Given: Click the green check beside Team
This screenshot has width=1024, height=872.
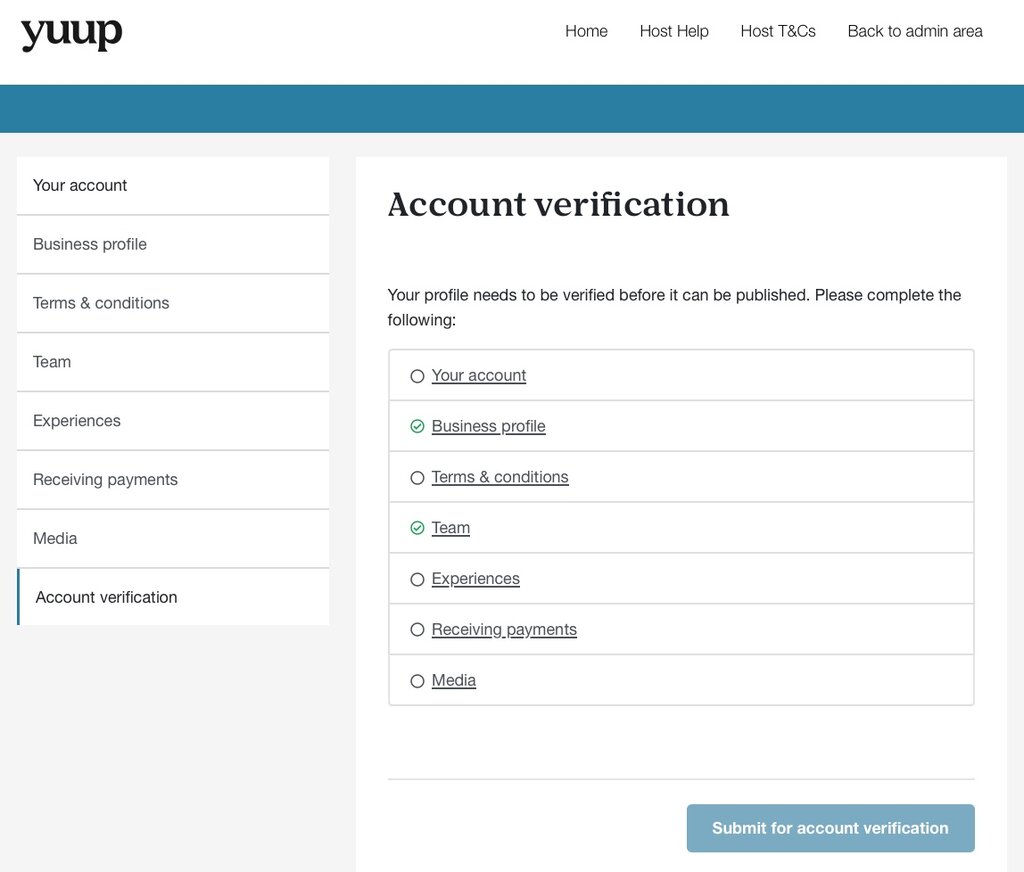Looking at the screenshot, I should coord(417,528).
